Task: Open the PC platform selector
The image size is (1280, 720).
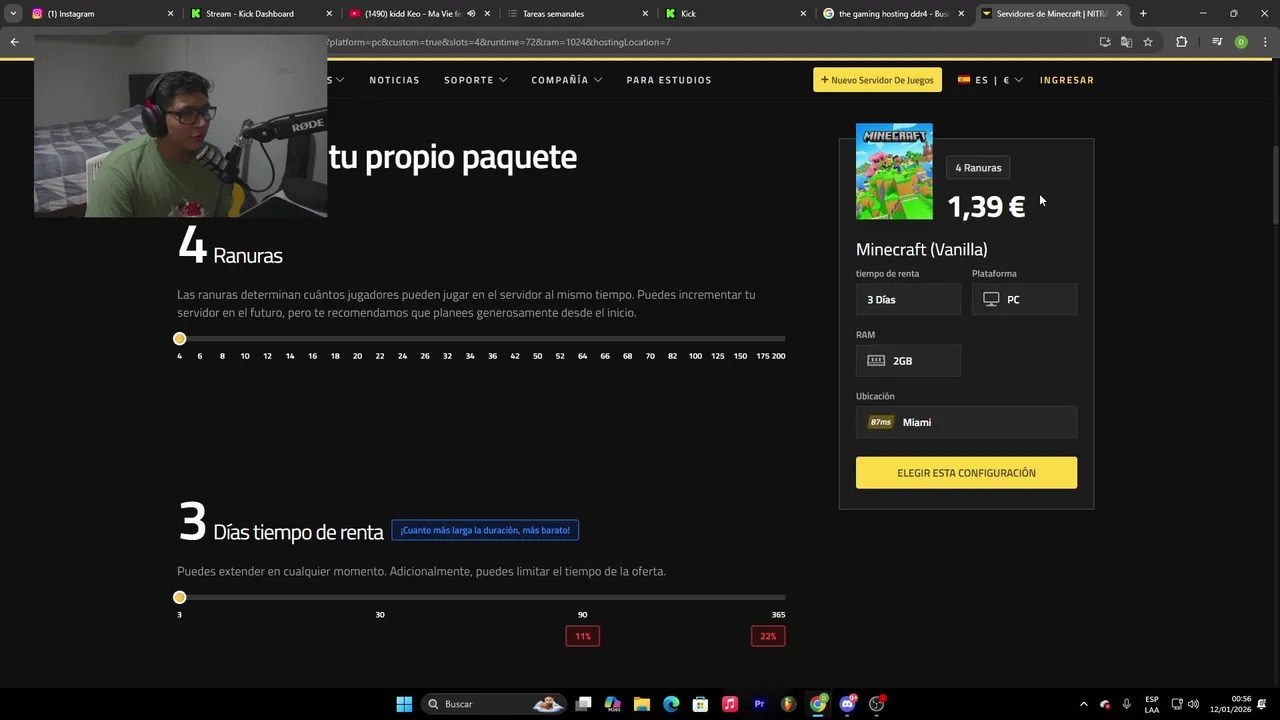Action: 1024,300
